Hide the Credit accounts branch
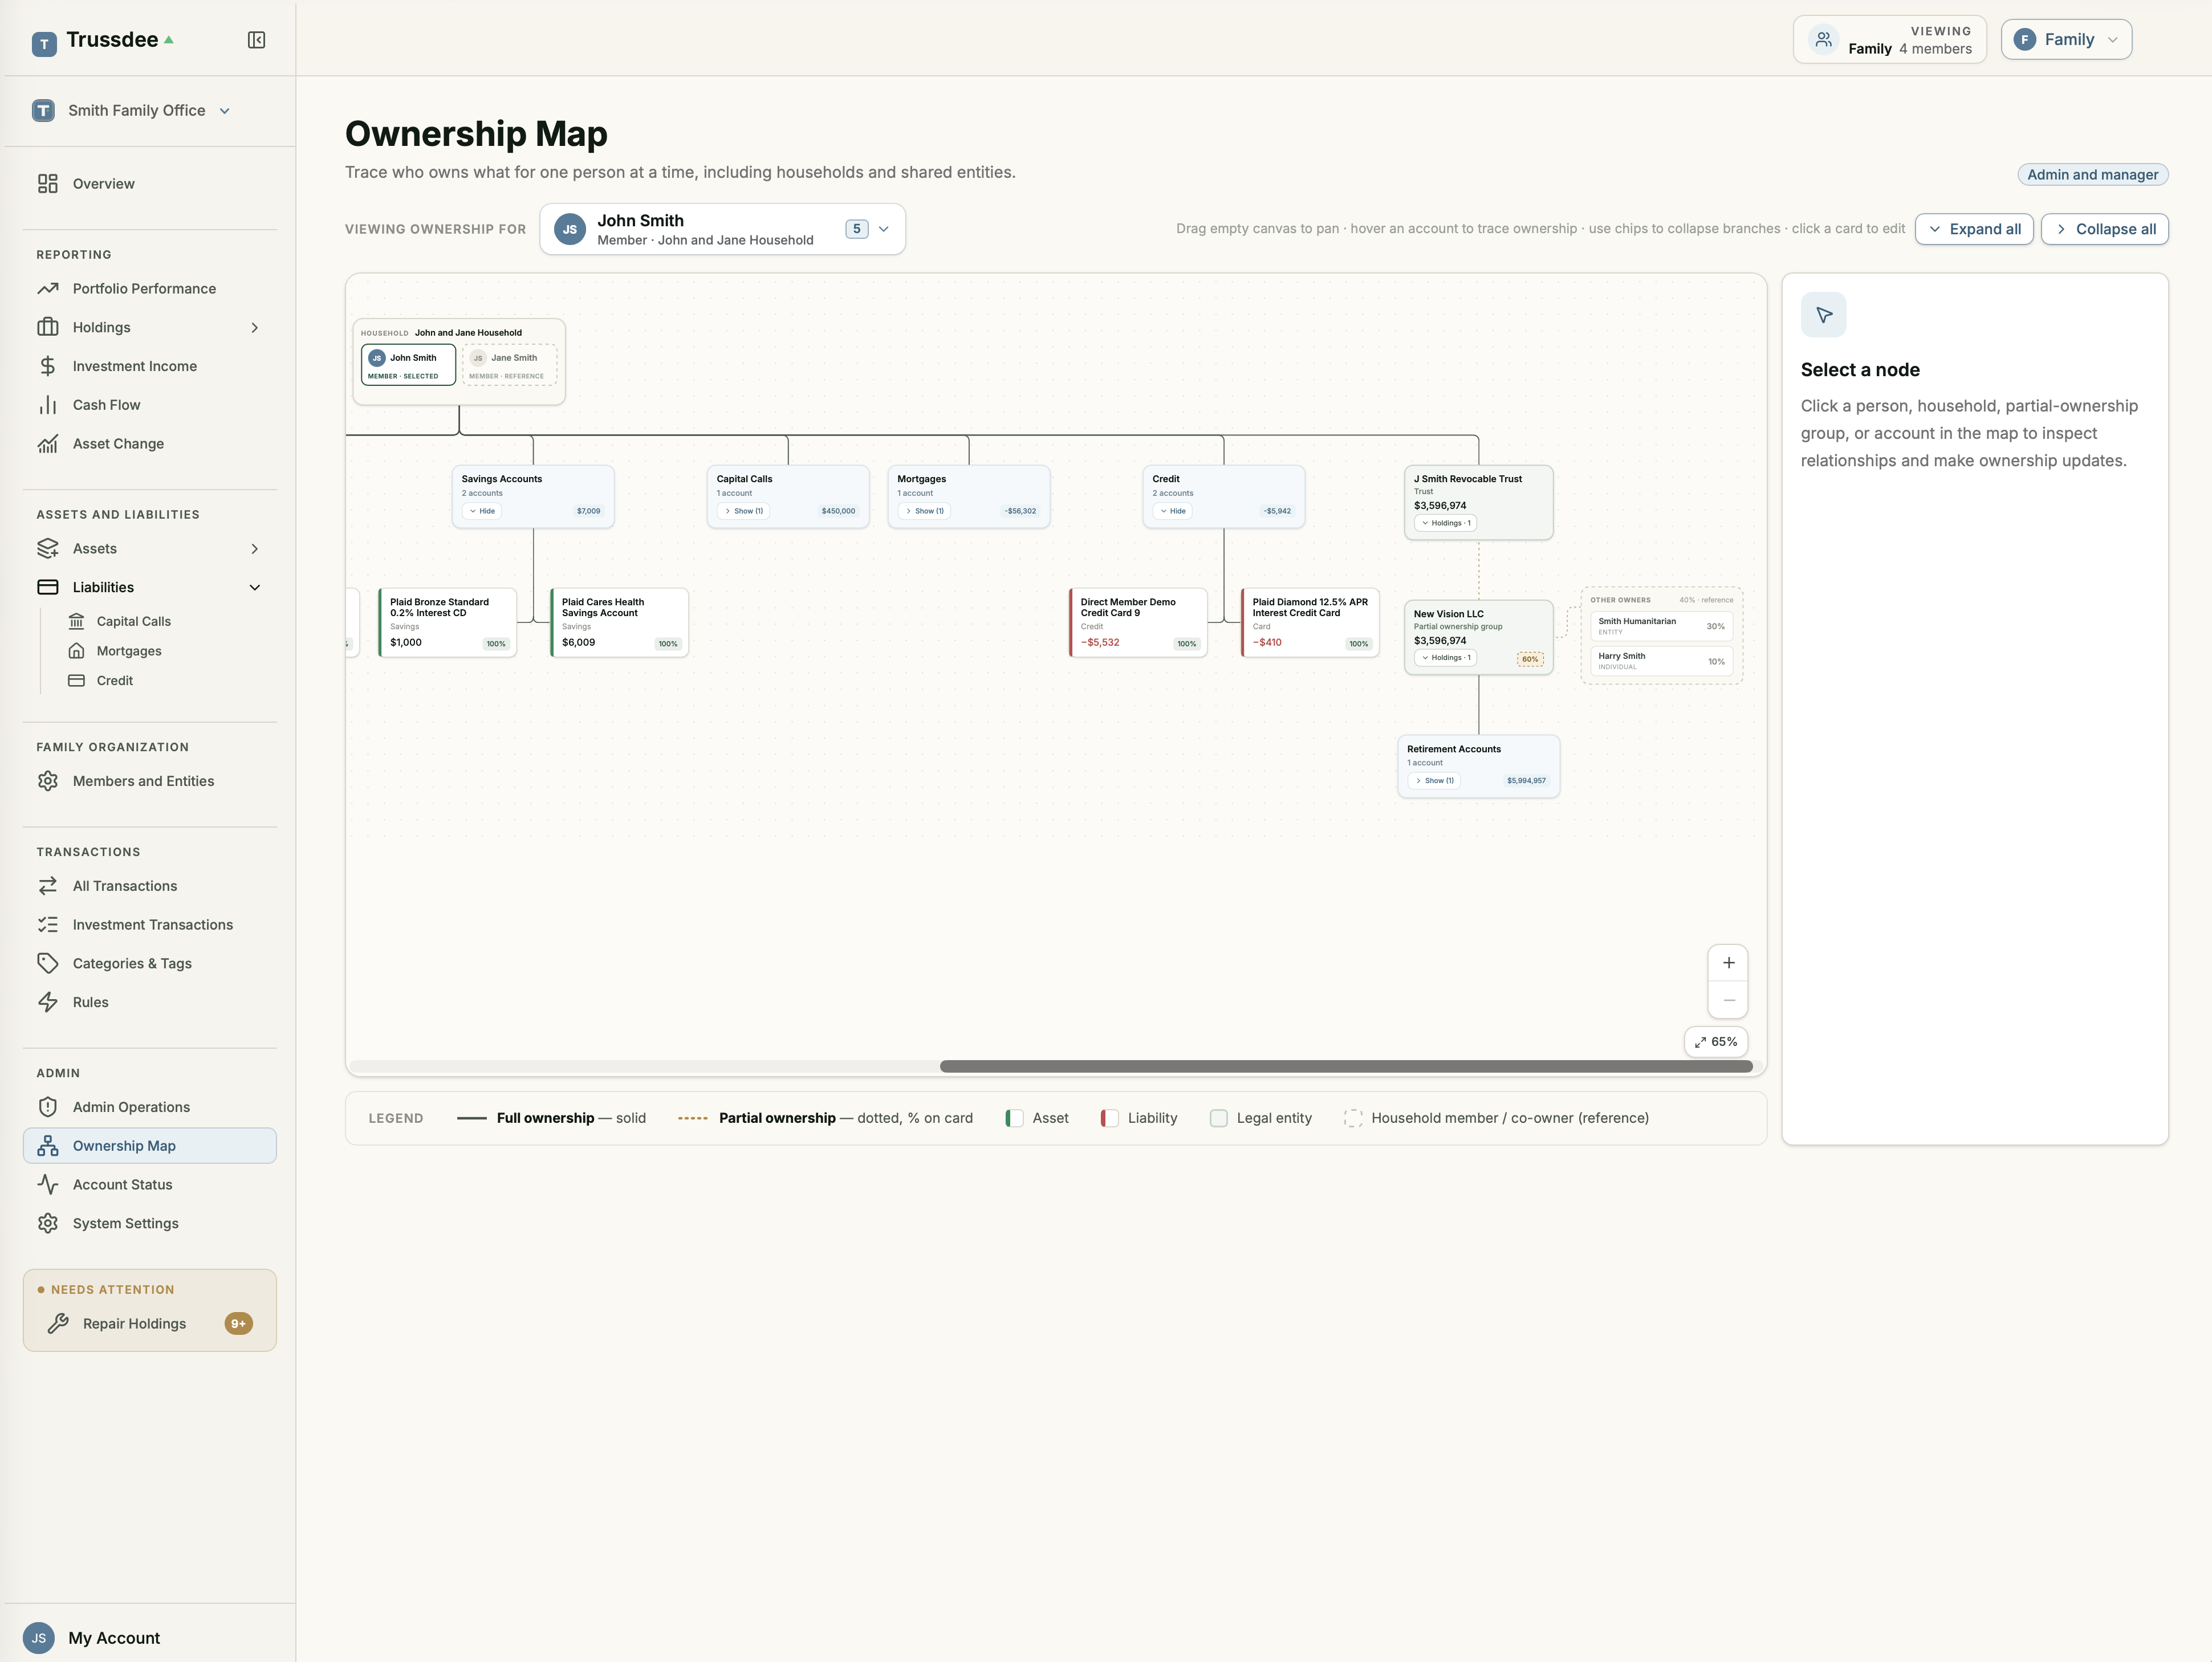Screen dimensions: 2212x1662 click(x=1173, y=511)
